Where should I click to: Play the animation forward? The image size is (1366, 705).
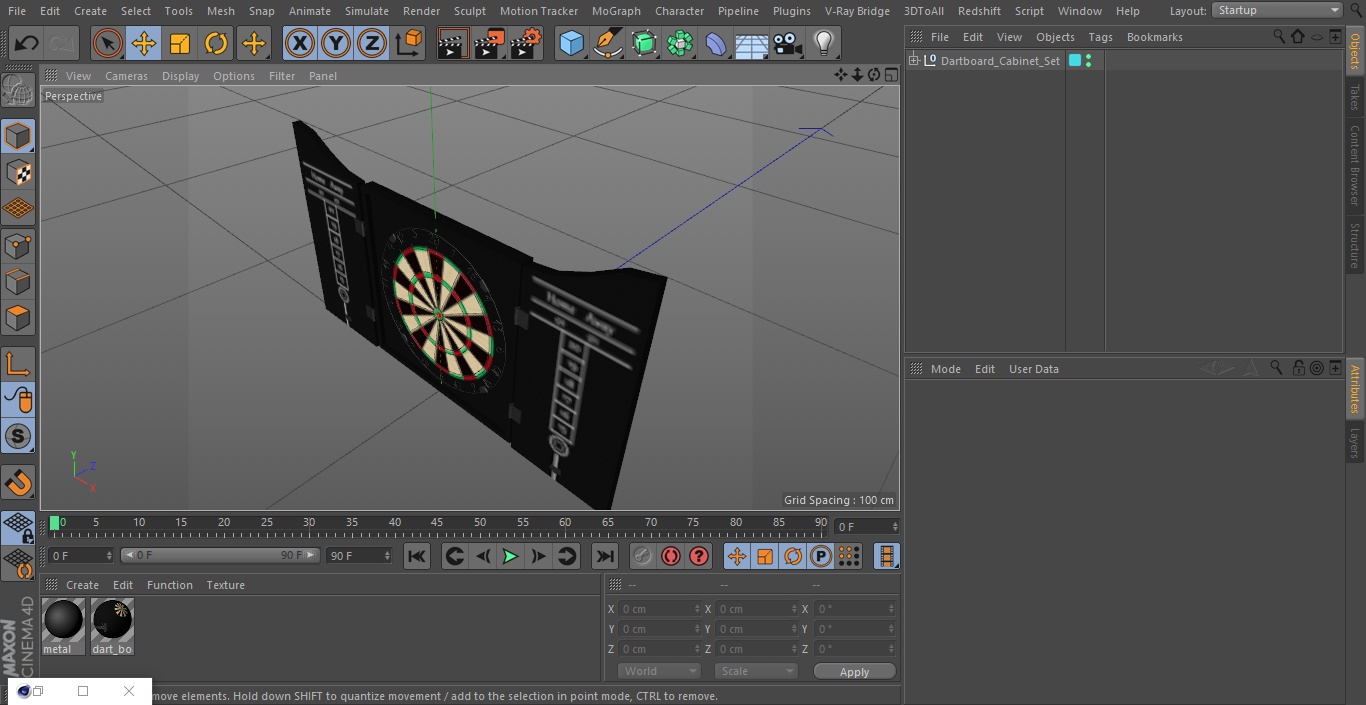click(x=510, y=556)
